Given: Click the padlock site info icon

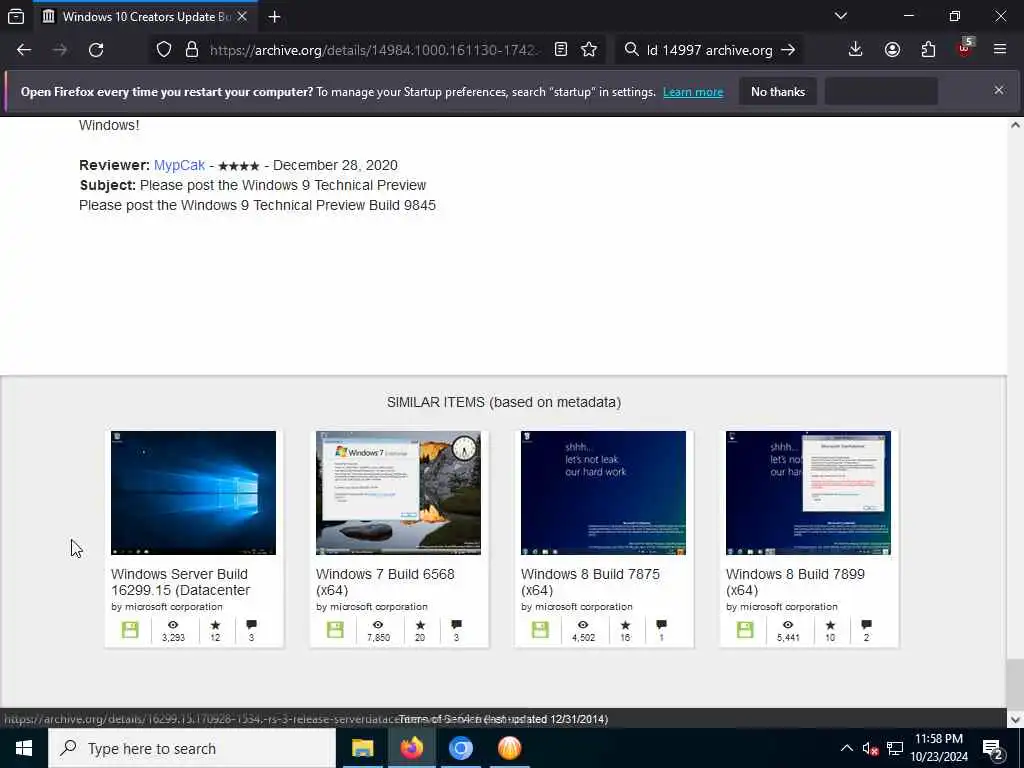Looking at the screenshot, I should pyautogui.click(x=192, y=50).
